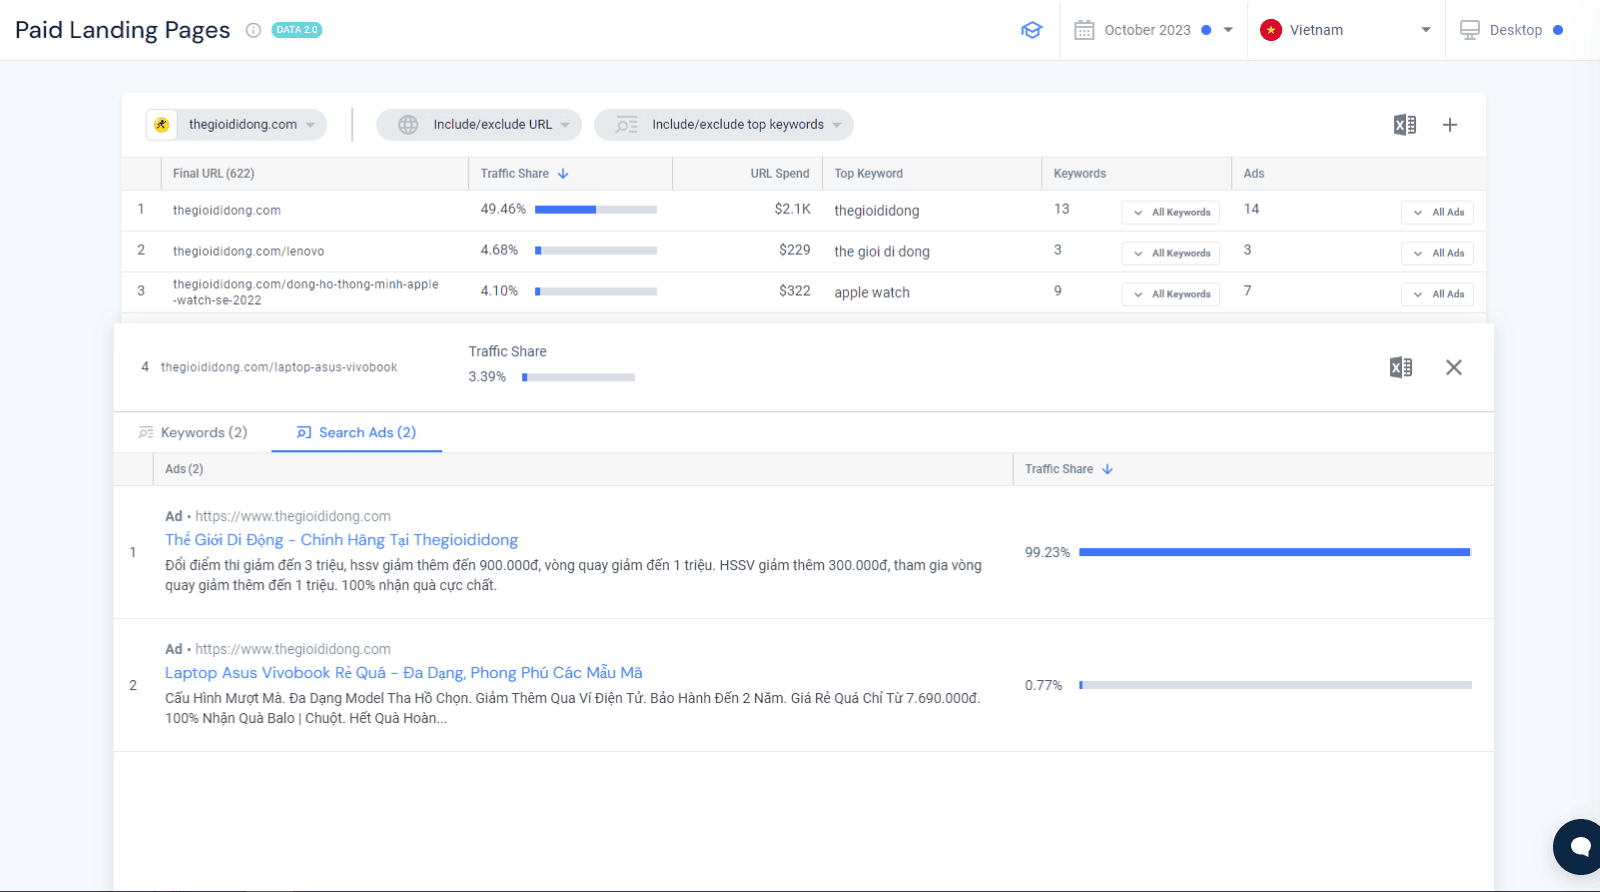Open ad titled Laptop Asus Vivobook Rẻ Quá
Image resolution: width=1600 pixels, height=892 pixels.
click(404, 673)
